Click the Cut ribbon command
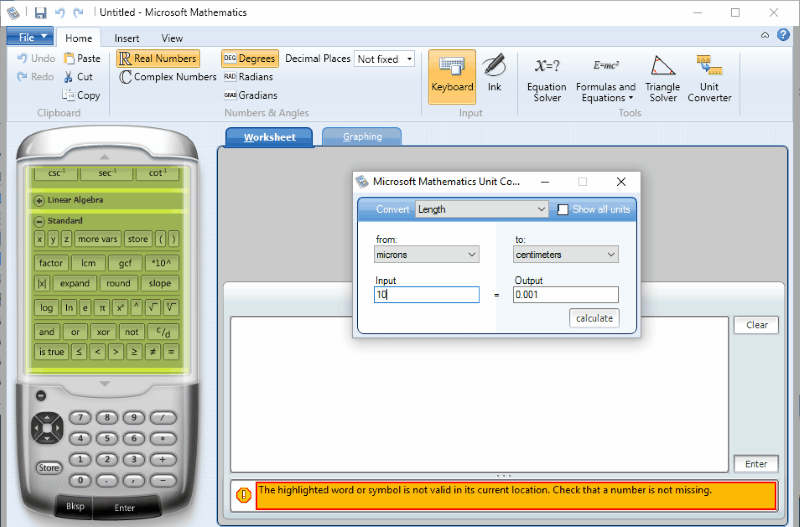800x527 pixels. [78, 77]
